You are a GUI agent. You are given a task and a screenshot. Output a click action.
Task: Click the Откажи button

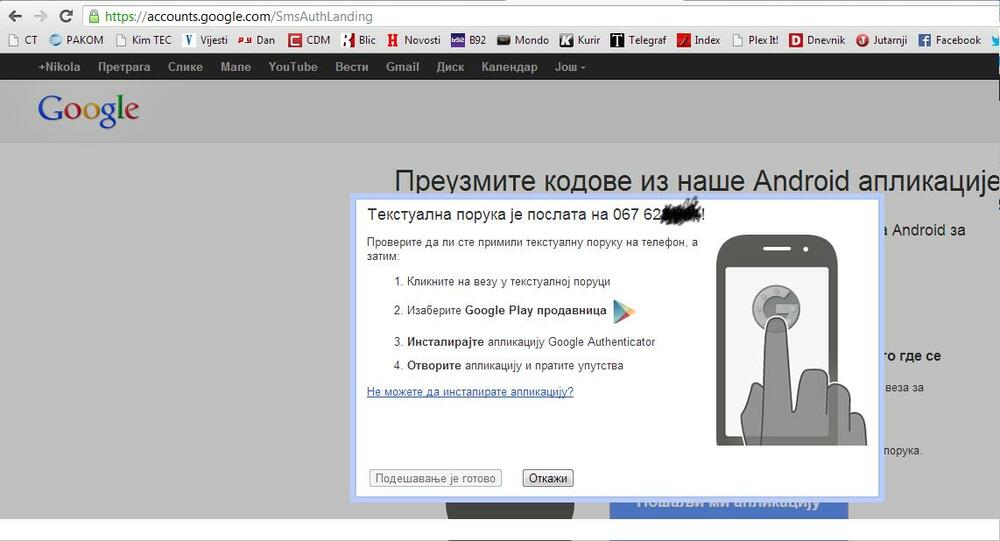548,478
